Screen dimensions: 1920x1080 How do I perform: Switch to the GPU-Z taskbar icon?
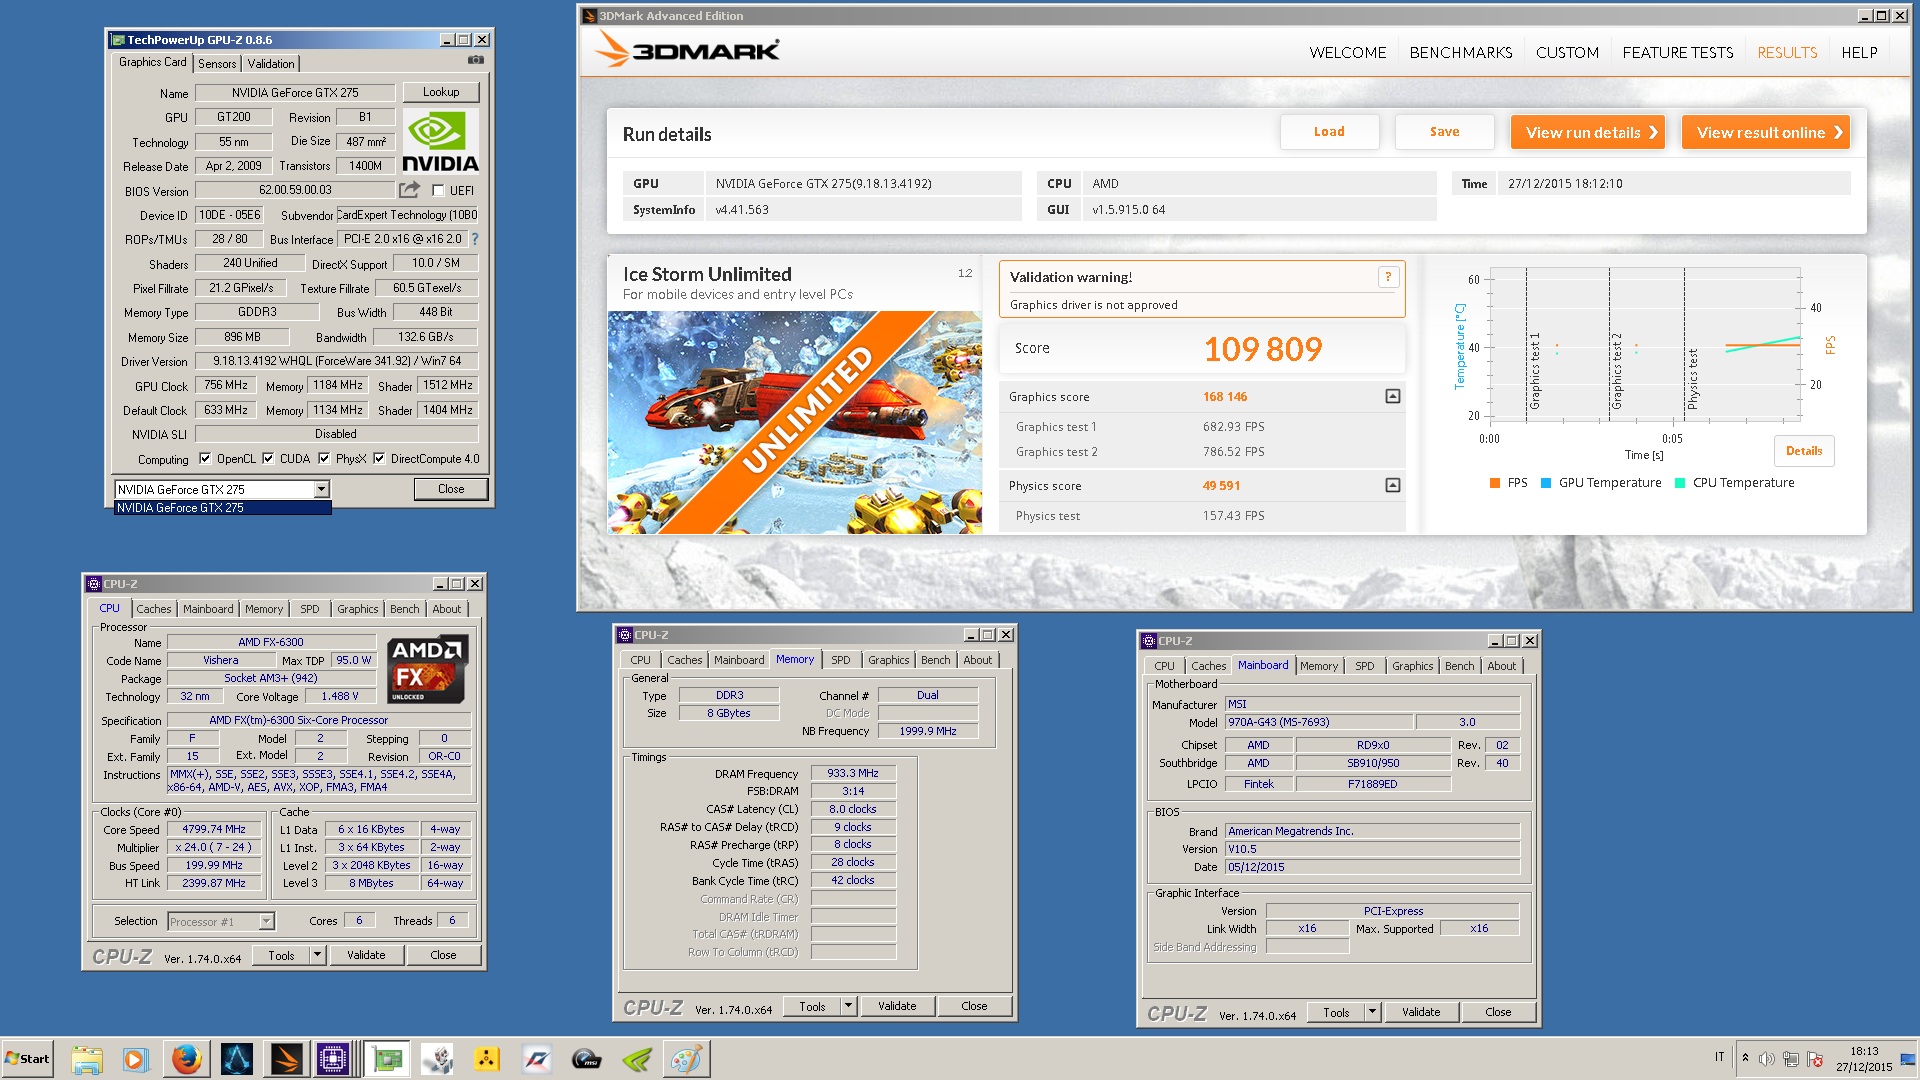pos(387,1059)
